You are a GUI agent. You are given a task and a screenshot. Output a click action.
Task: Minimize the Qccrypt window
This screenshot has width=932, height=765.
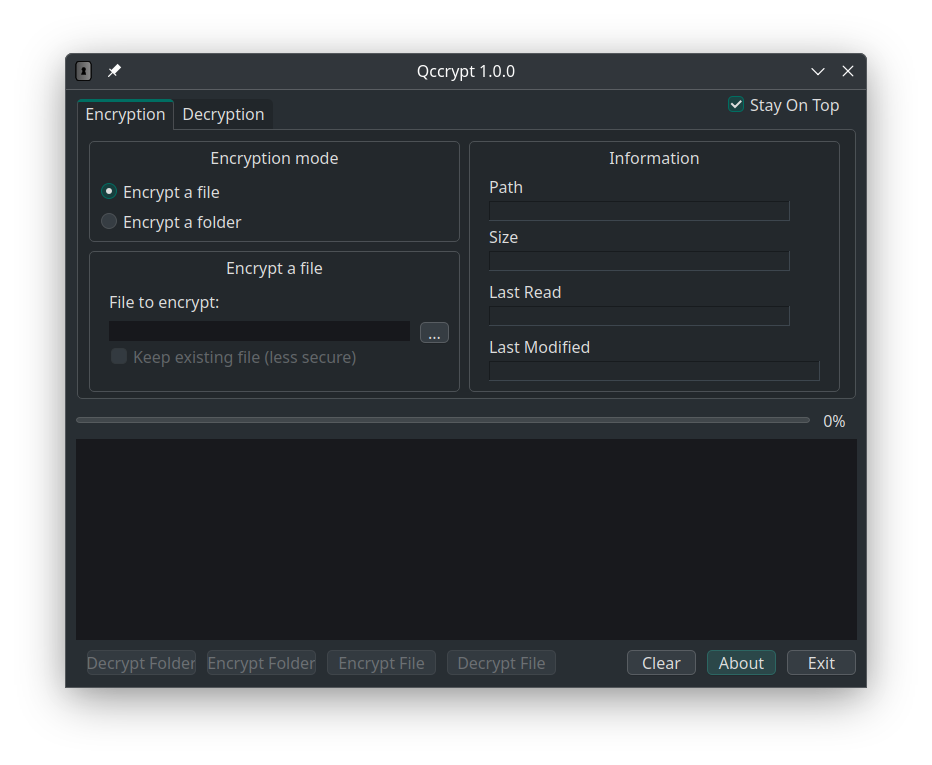[x=818, y=71]
